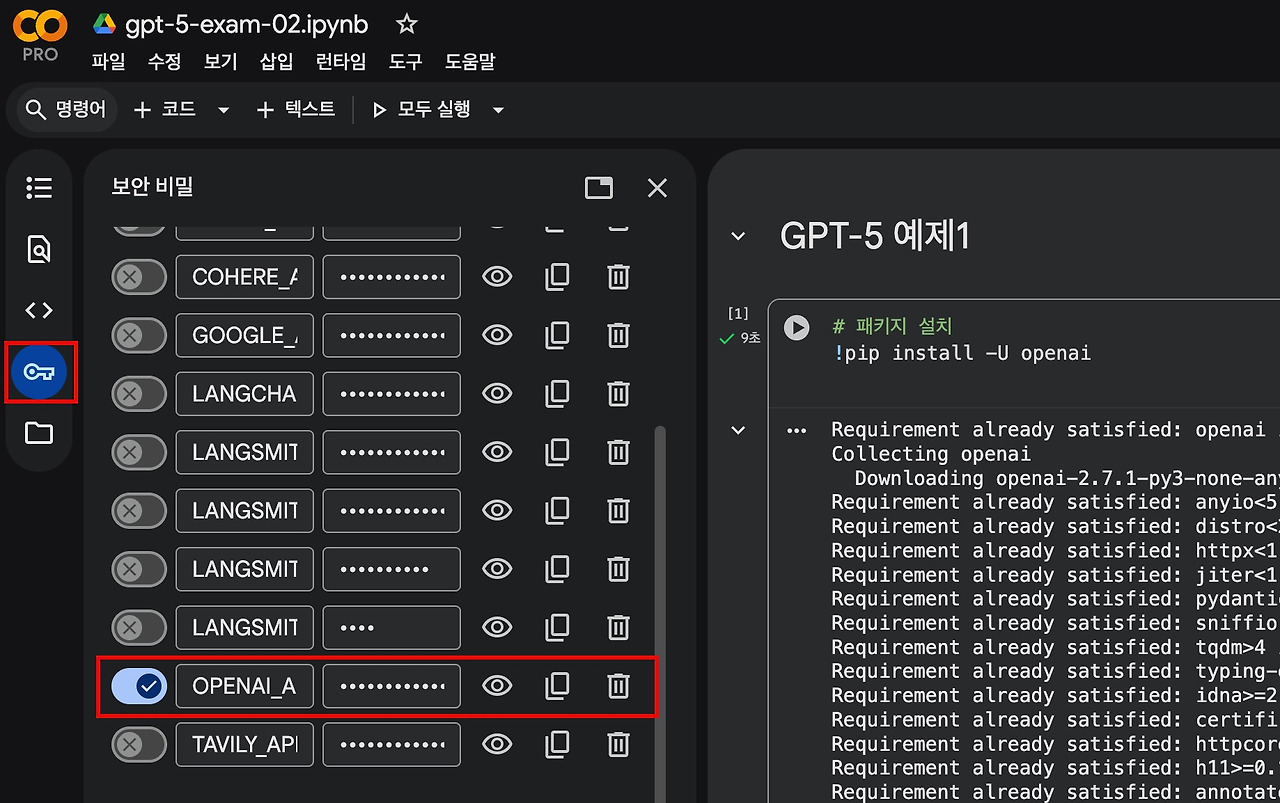Add a new 텍스트 cell
Viewport: 1280px width, 803px height.
(296, 110)
